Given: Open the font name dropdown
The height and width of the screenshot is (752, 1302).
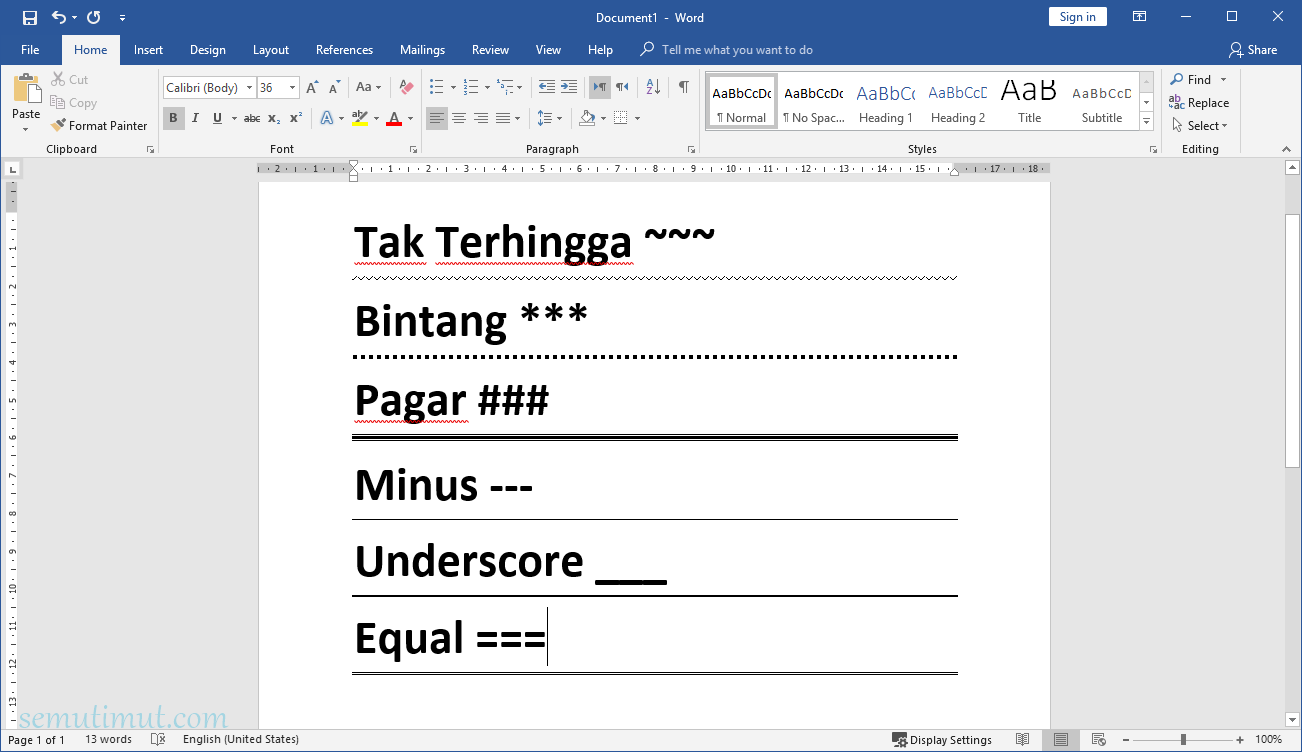Looking at the screenshot, I should pyautogui.click(x=249, y=88).
